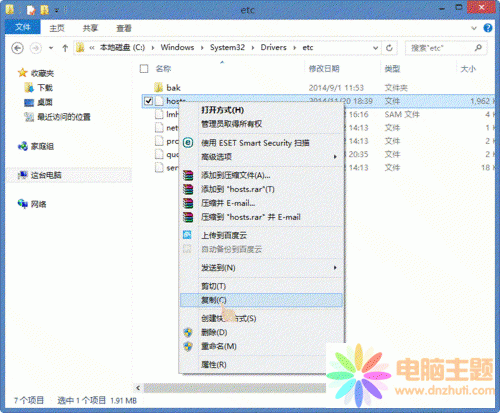Uncheck the hosts file checkbox
The image size is (500, 413).
pos(148,101)
